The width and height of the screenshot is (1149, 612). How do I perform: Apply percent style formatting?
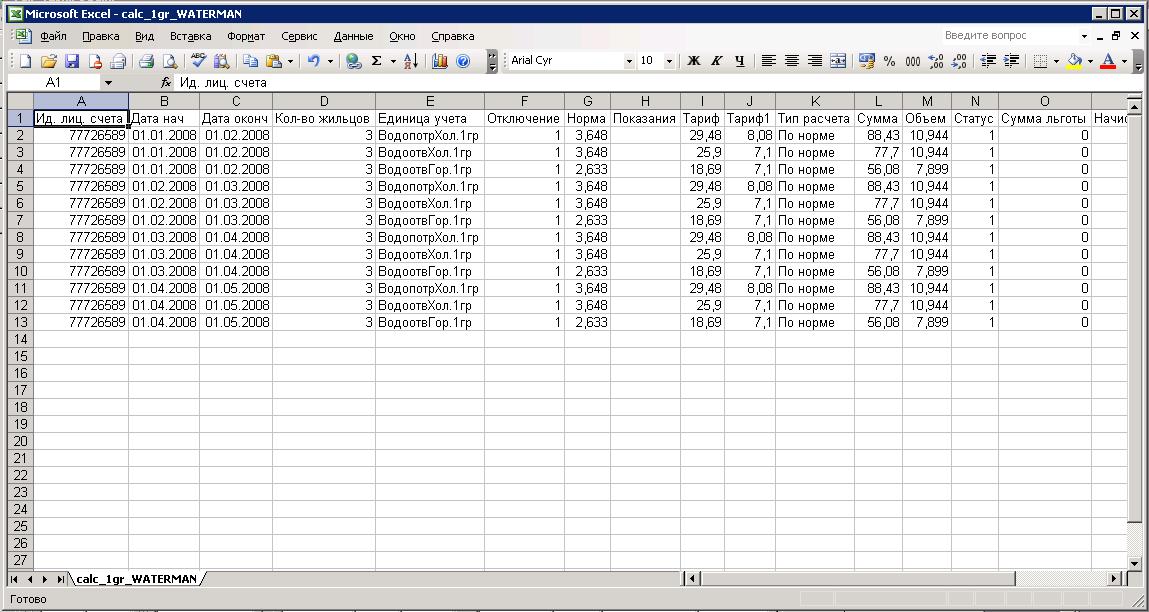point(889,61)
